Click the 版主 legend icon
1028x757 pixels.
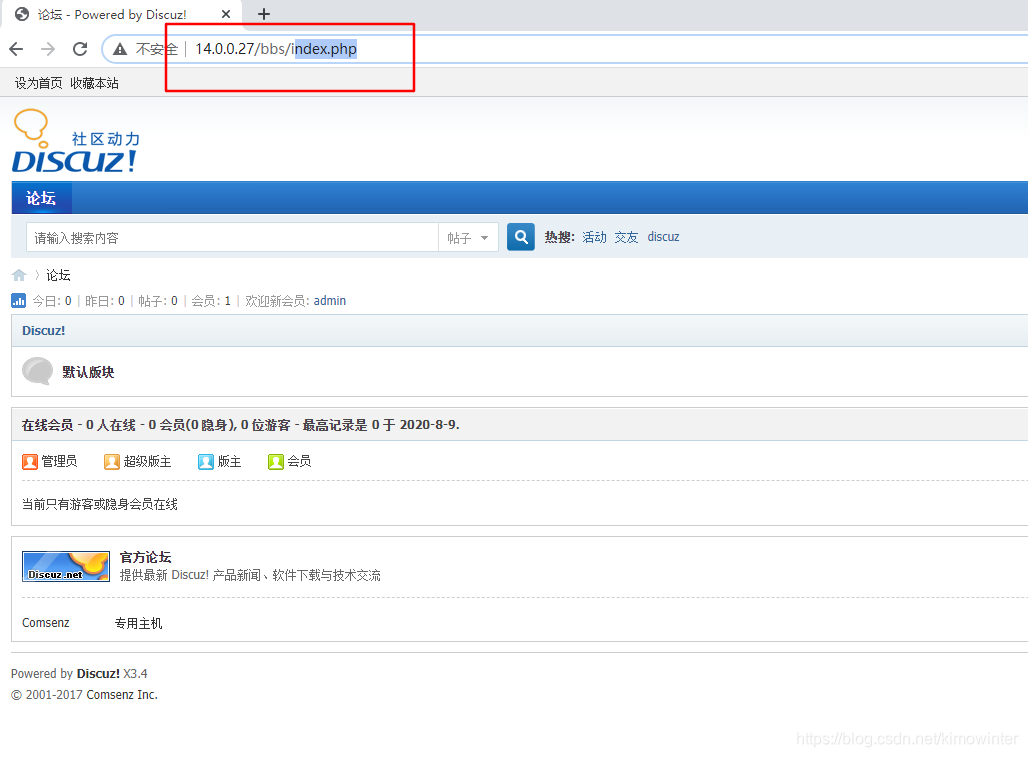pyautogui.click(x=206, y=461)
